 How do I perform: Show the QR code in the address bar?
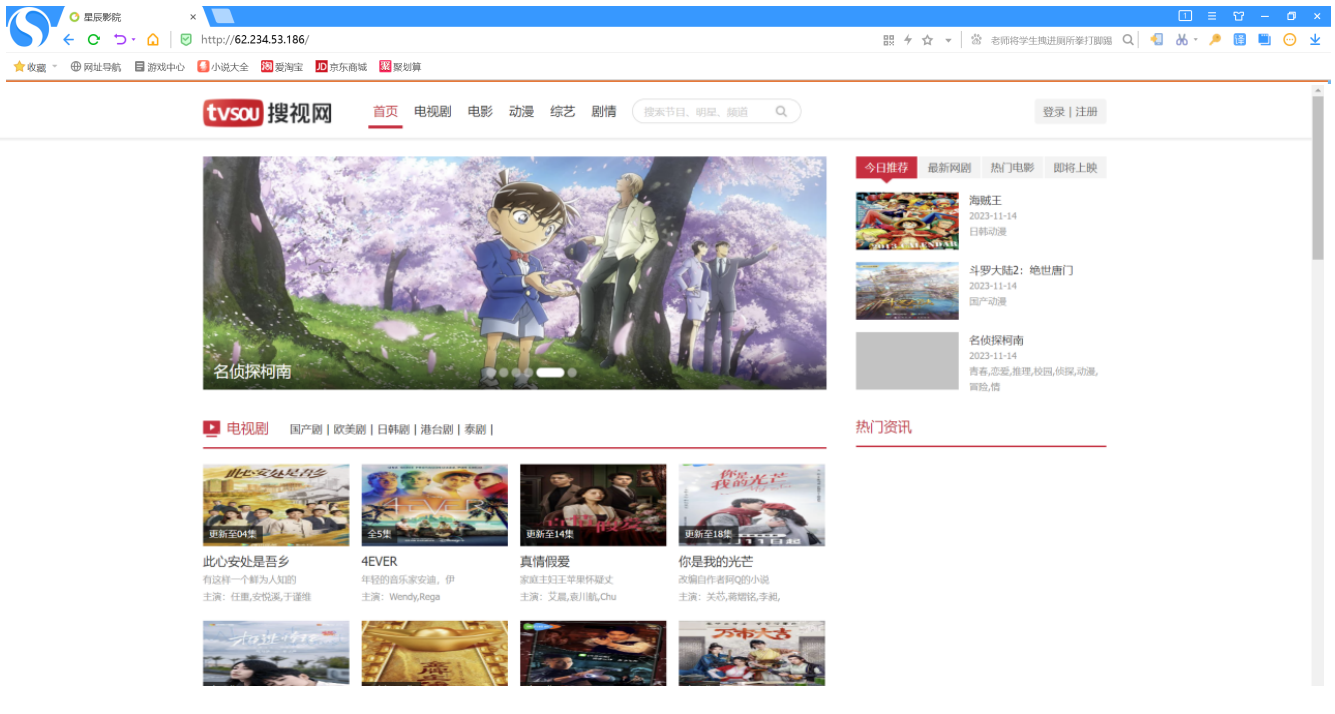[x=888, y=40]
